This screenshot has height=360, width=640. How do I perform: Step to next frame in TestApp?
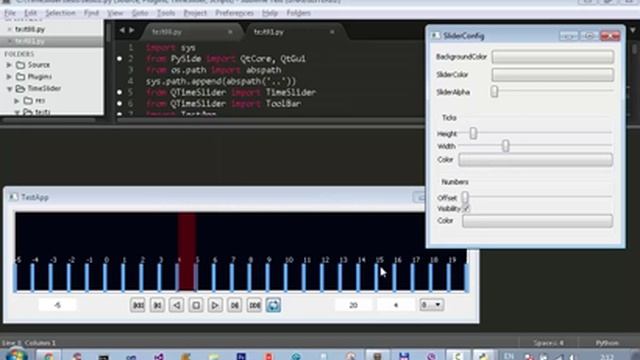coord(235,305)
